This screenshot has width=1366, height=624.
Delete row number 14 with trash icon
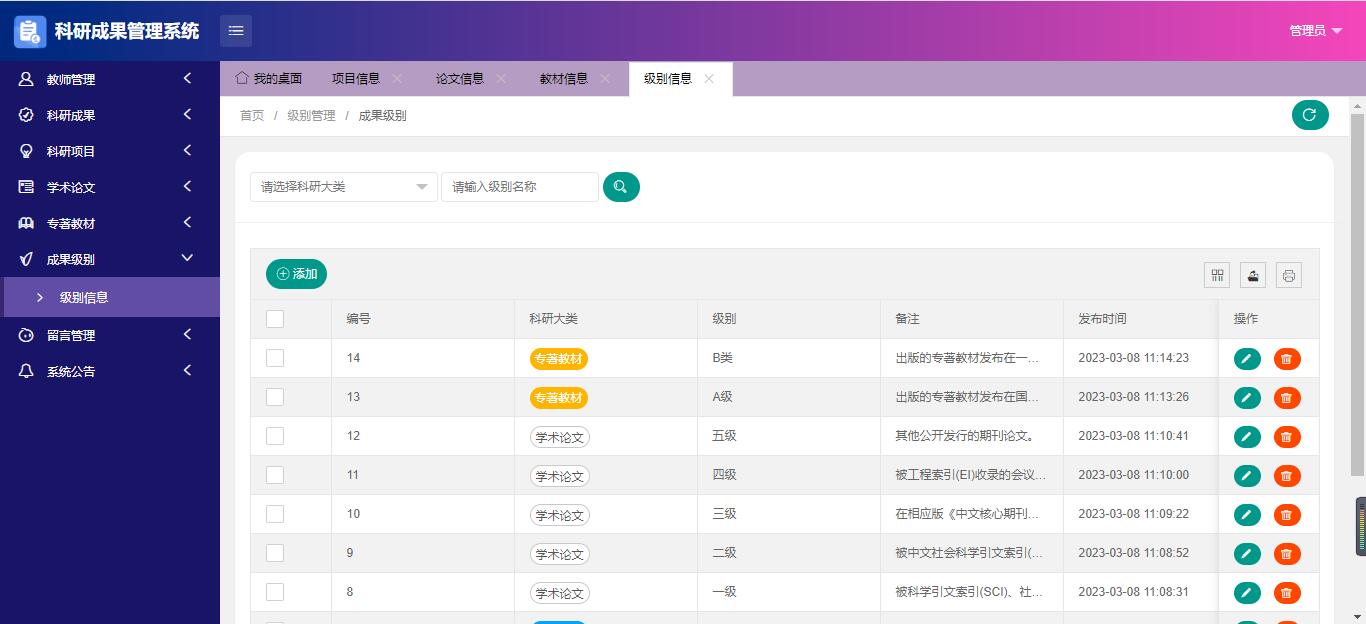(1287, 359)
